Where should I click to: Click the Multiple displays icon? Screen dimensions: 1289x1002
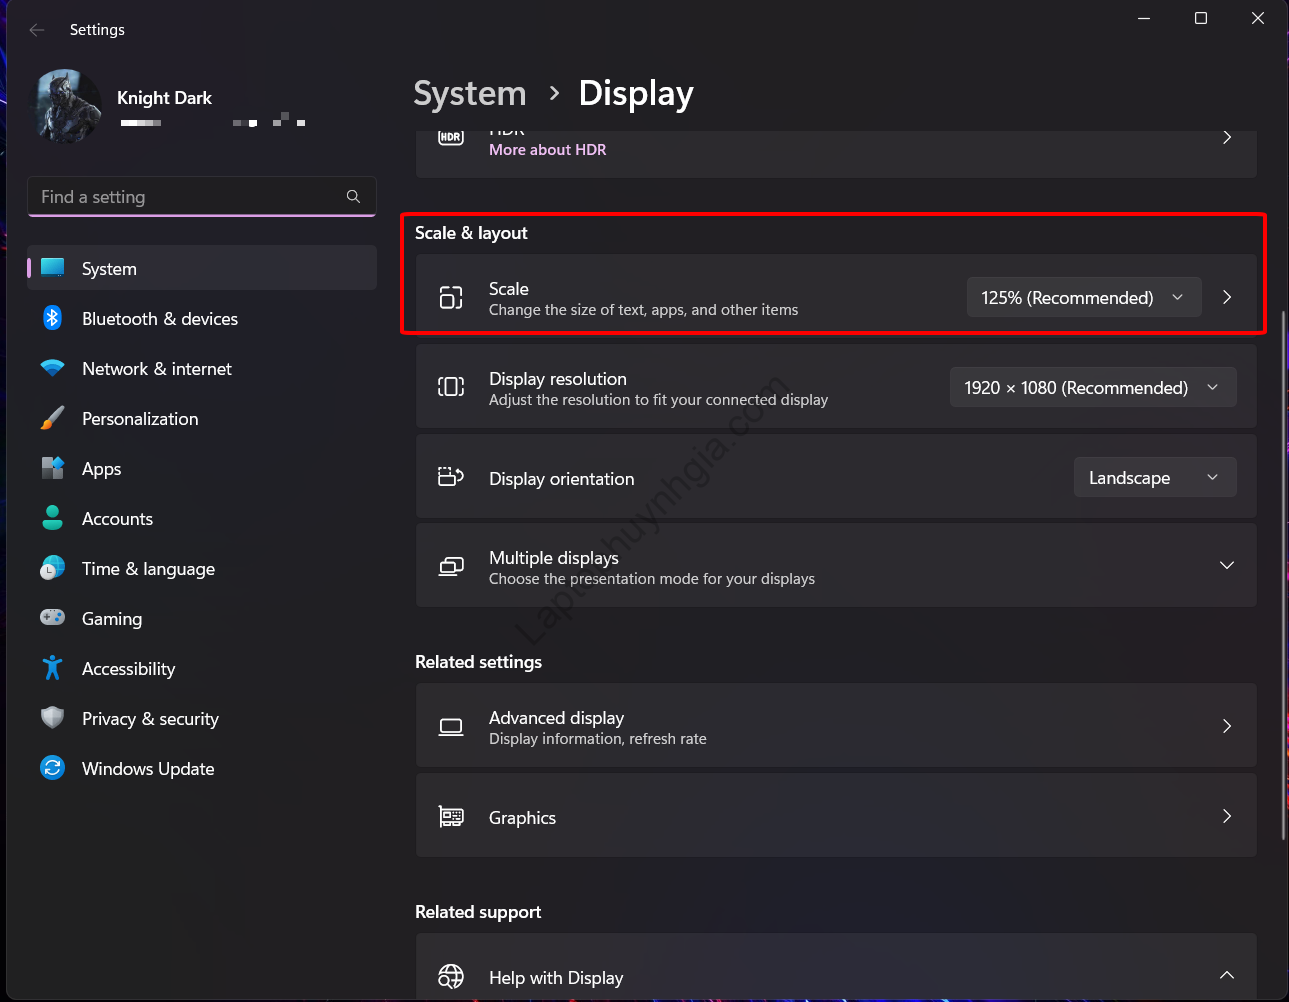click(x=451, y=567)
